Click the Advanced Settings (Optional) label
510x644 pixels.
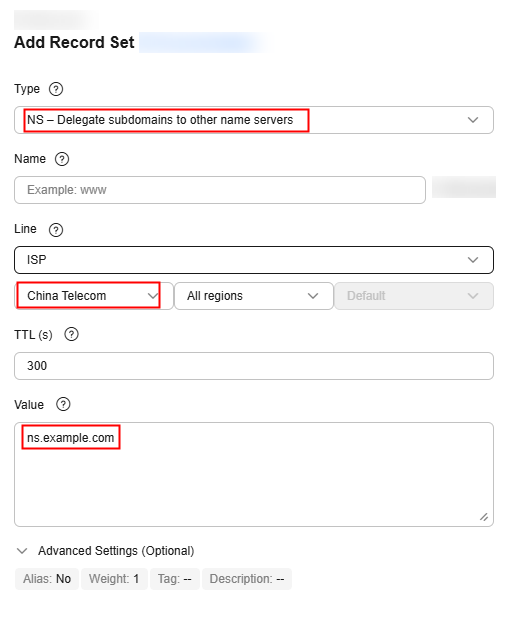tap(116, 551)
